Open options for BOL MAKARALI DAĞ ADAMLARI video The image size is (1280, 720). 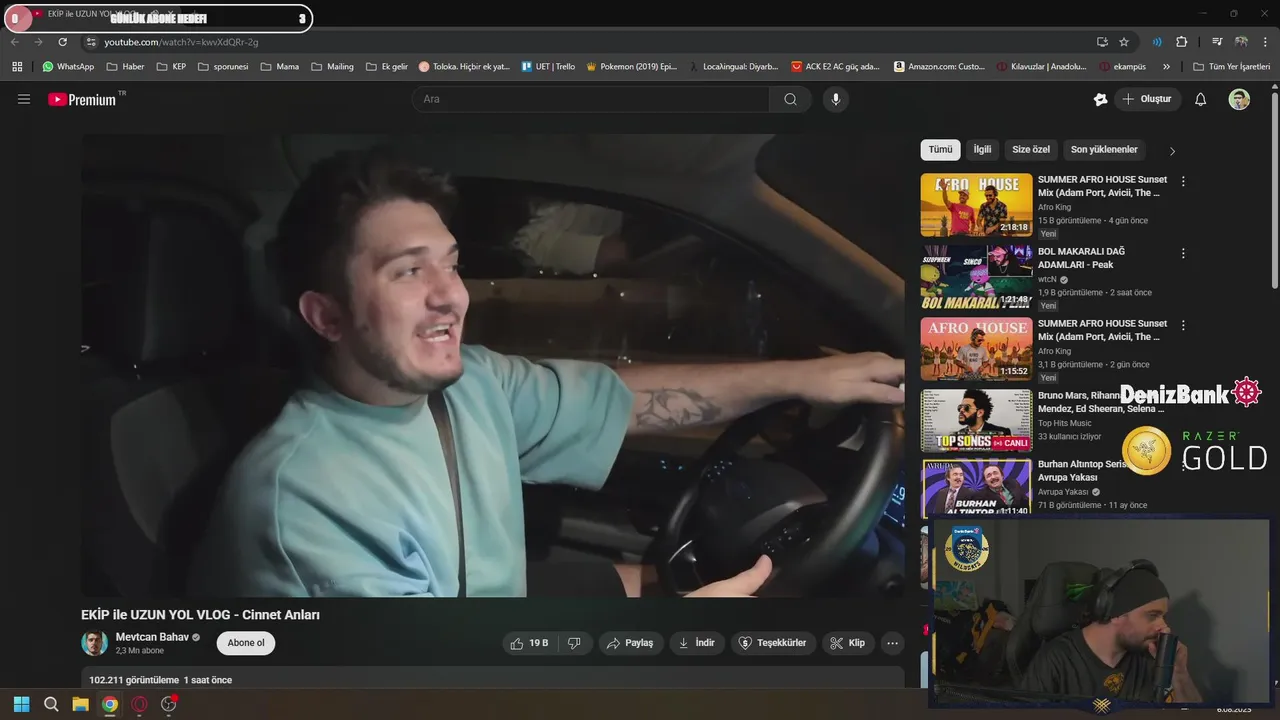1183,254
